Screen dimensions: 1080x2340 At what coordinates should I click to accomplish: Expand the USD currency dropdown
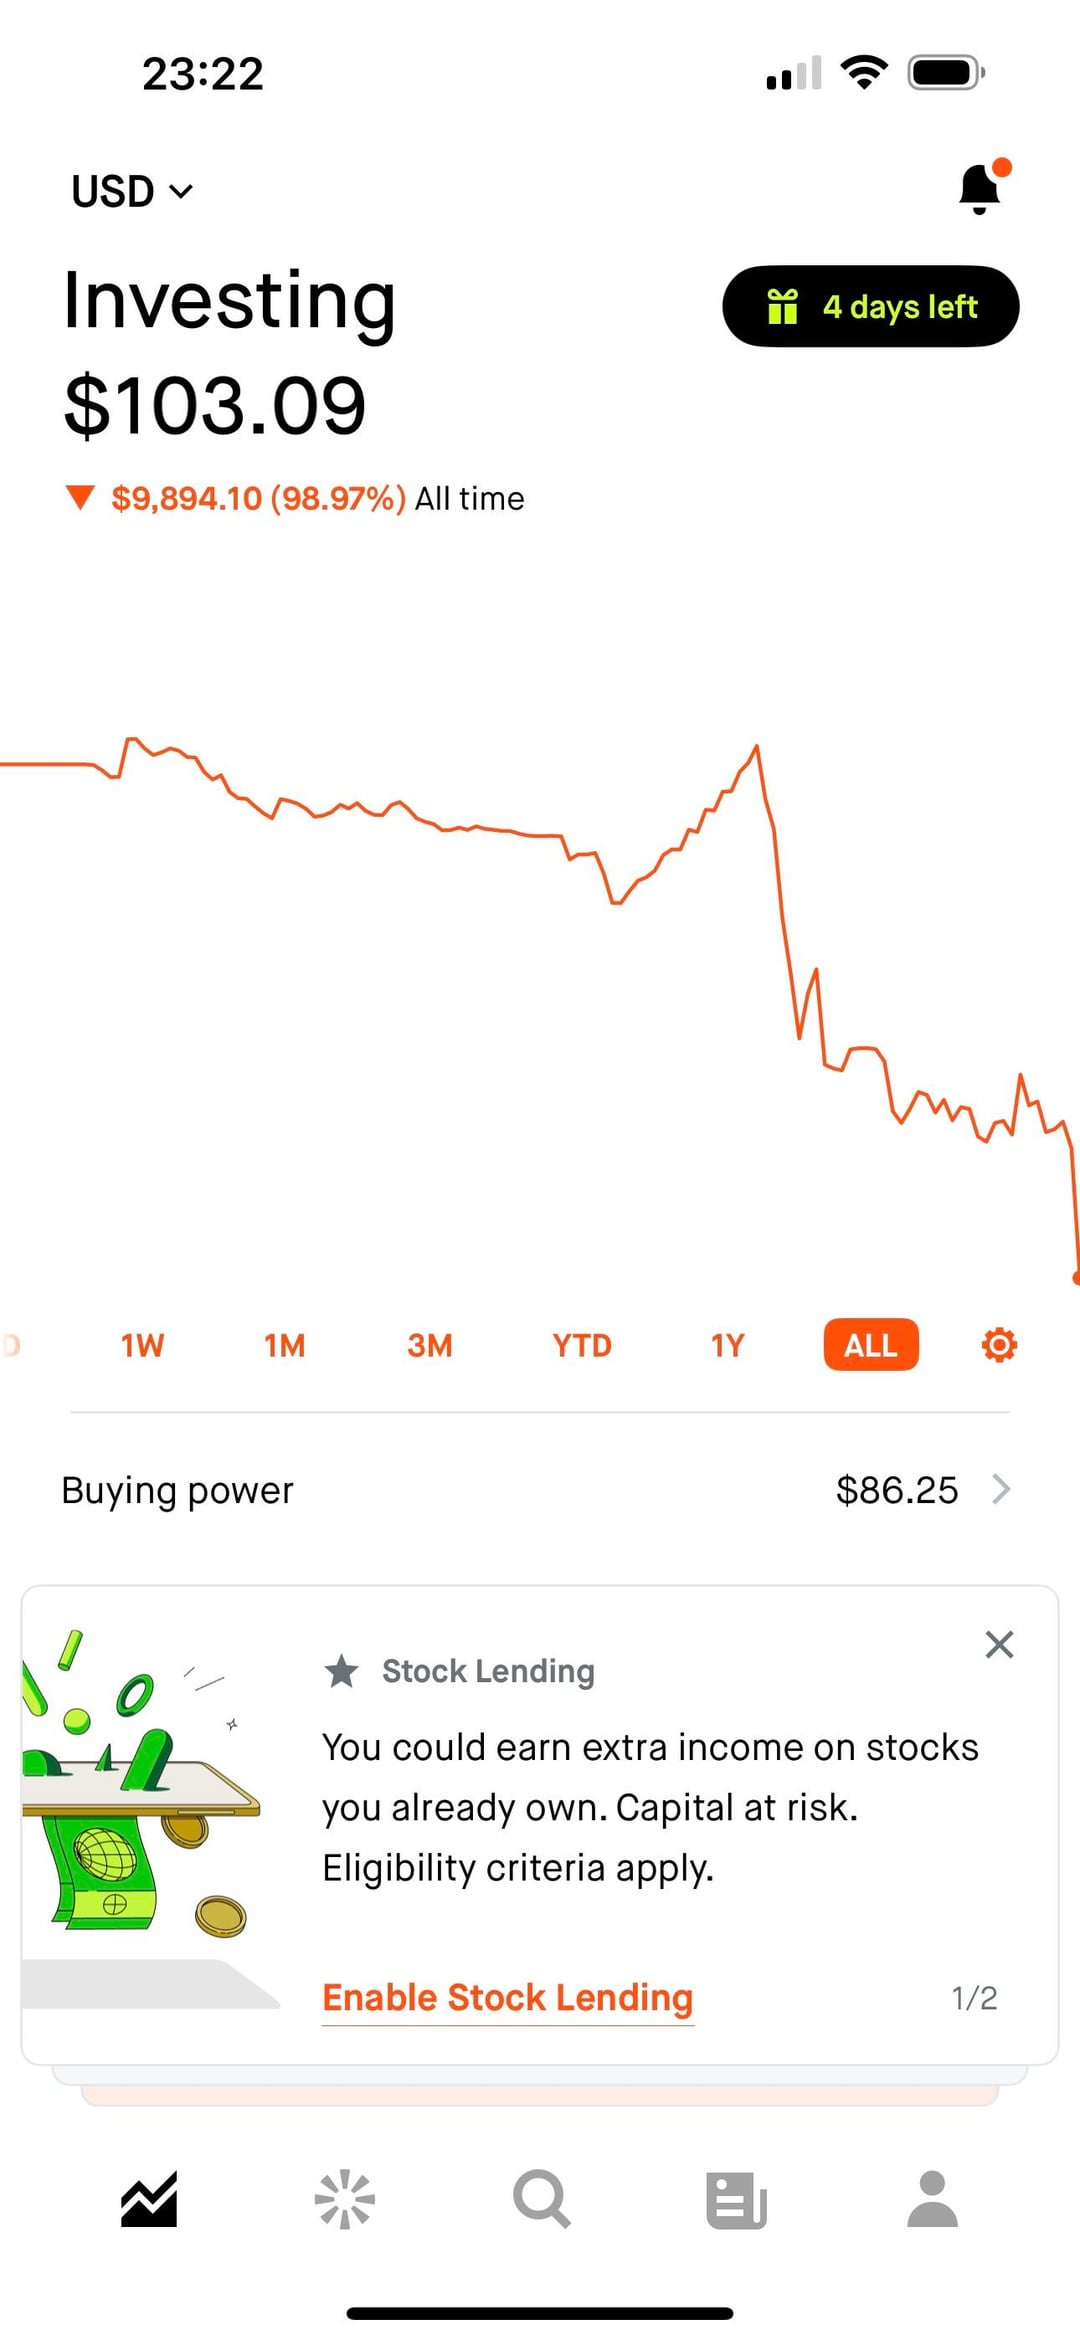tap(132, 191)
